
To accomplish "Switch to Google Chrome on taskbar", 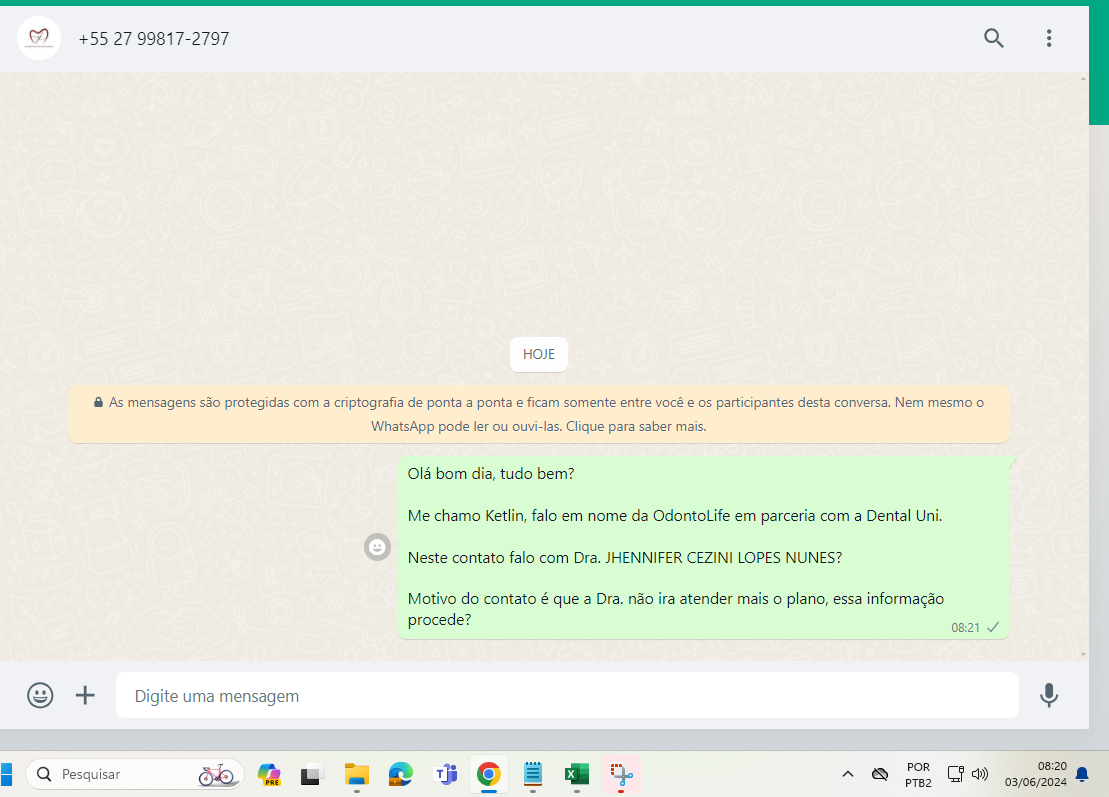I will pos(489,774).
